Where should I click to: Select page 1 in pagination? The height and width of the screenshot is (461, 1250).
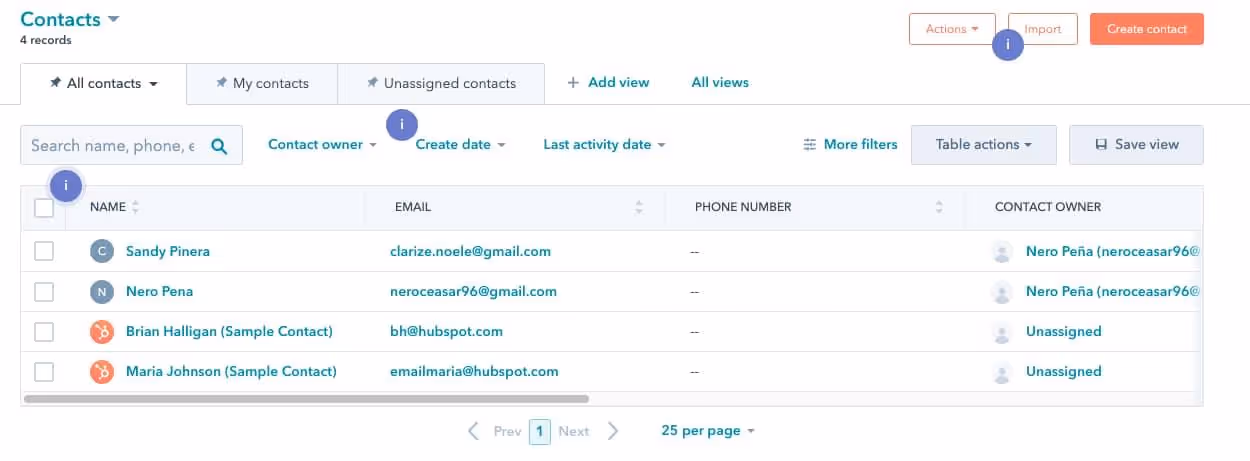[x=540, y=431]
